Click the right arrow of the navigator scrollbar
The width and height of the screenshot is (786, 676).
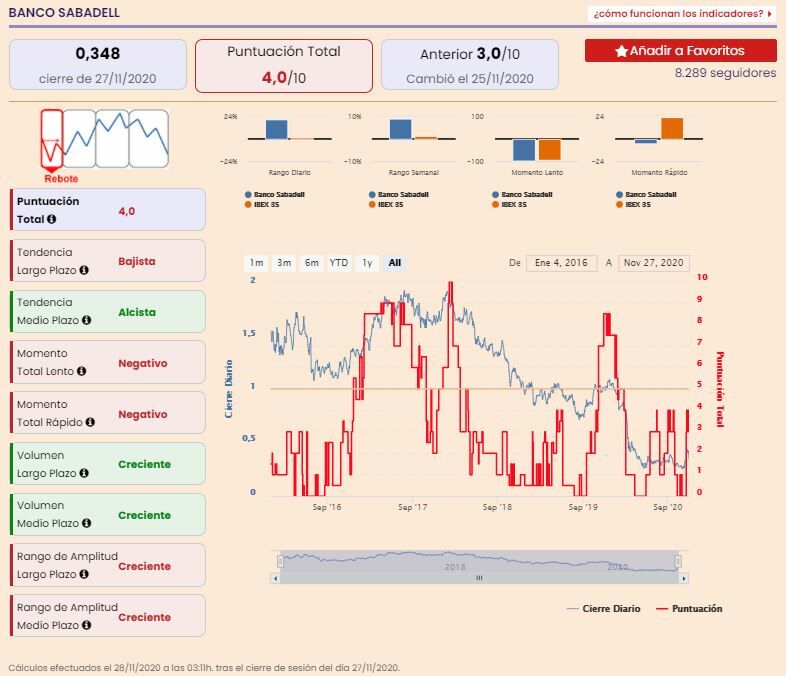pos(684,578)
